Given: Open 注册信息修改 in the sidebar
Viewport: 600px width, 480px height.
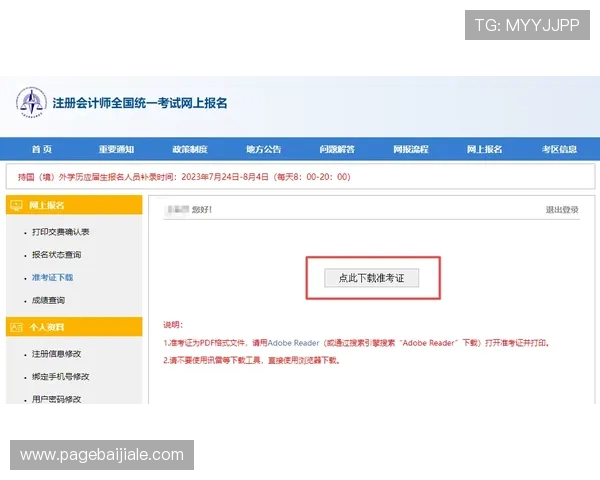Looking at the screenshot, I should coord(57,354).
